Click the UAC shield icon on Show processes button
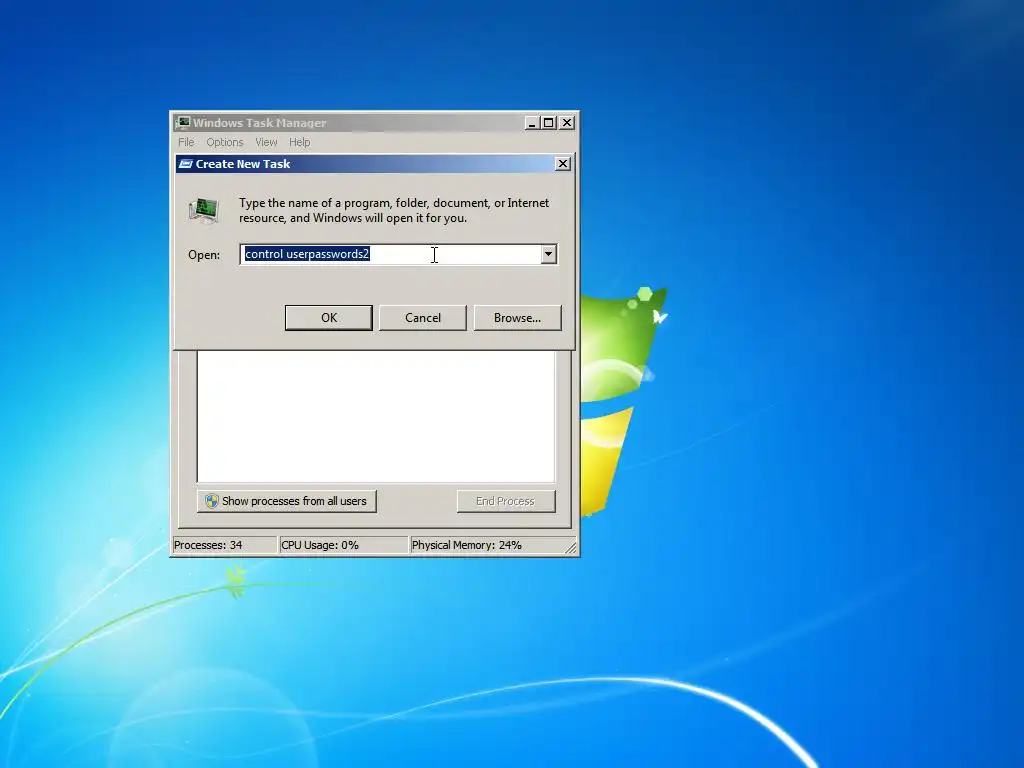 click(212, 502)
